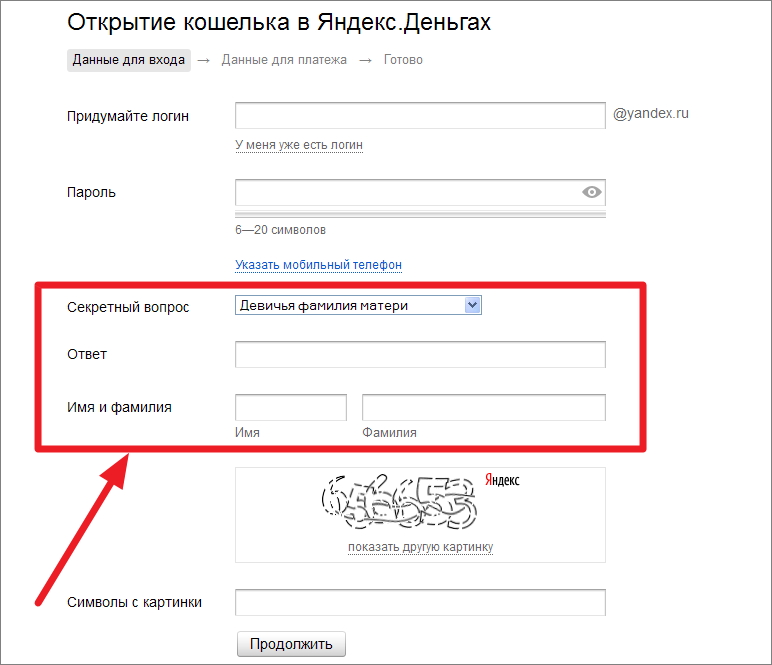This screenshot has height=665, width=772.
Task: Click the '@yandex.ru' domain text
Action: coord(650,114)
